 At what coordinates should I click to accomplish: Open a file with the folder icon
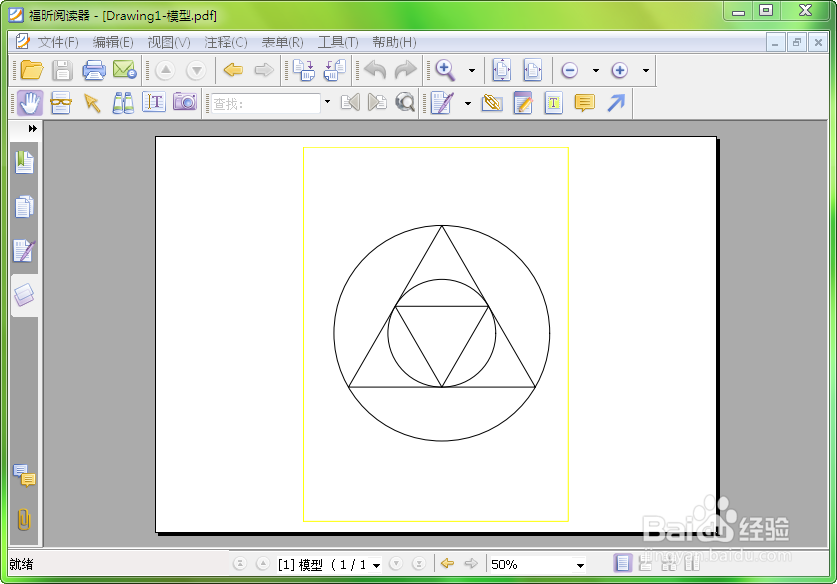click(32, 70)
